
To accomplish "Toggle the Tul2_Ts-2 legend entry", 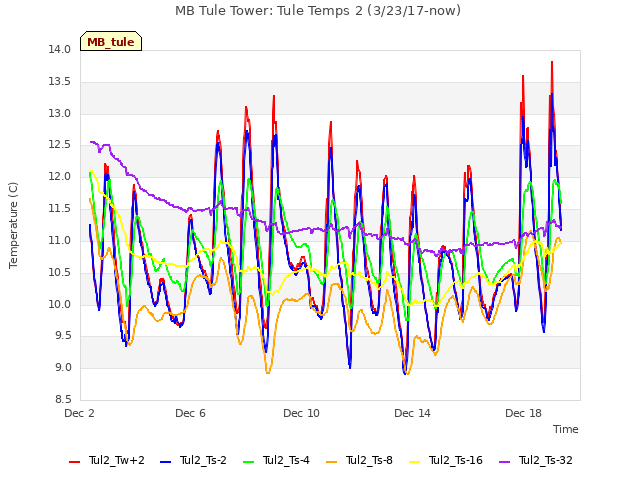I will 193,461.
